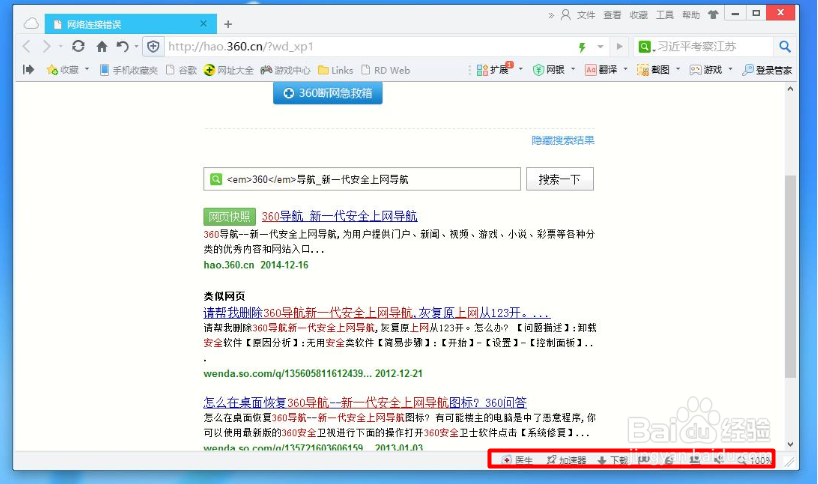This screenshot has height=484, width=818.
Task: Click the 隐藏搜索结果 link
Action: pos(563,140)
